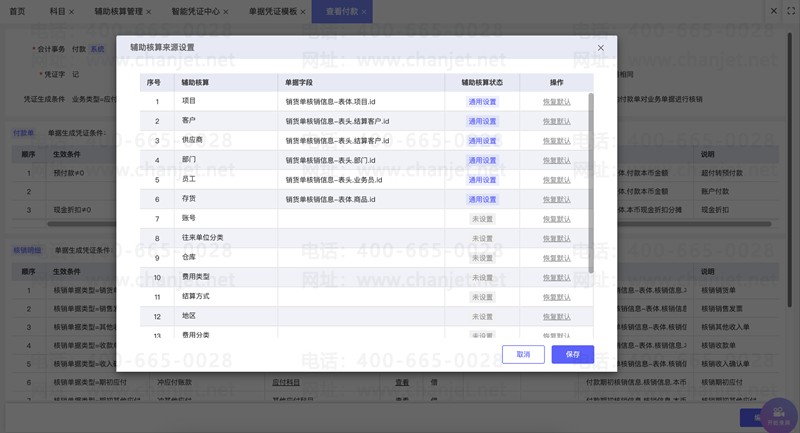This screenshot has width=800, height=433.
Task: Click the 取消 button
Action: point(523,354)
